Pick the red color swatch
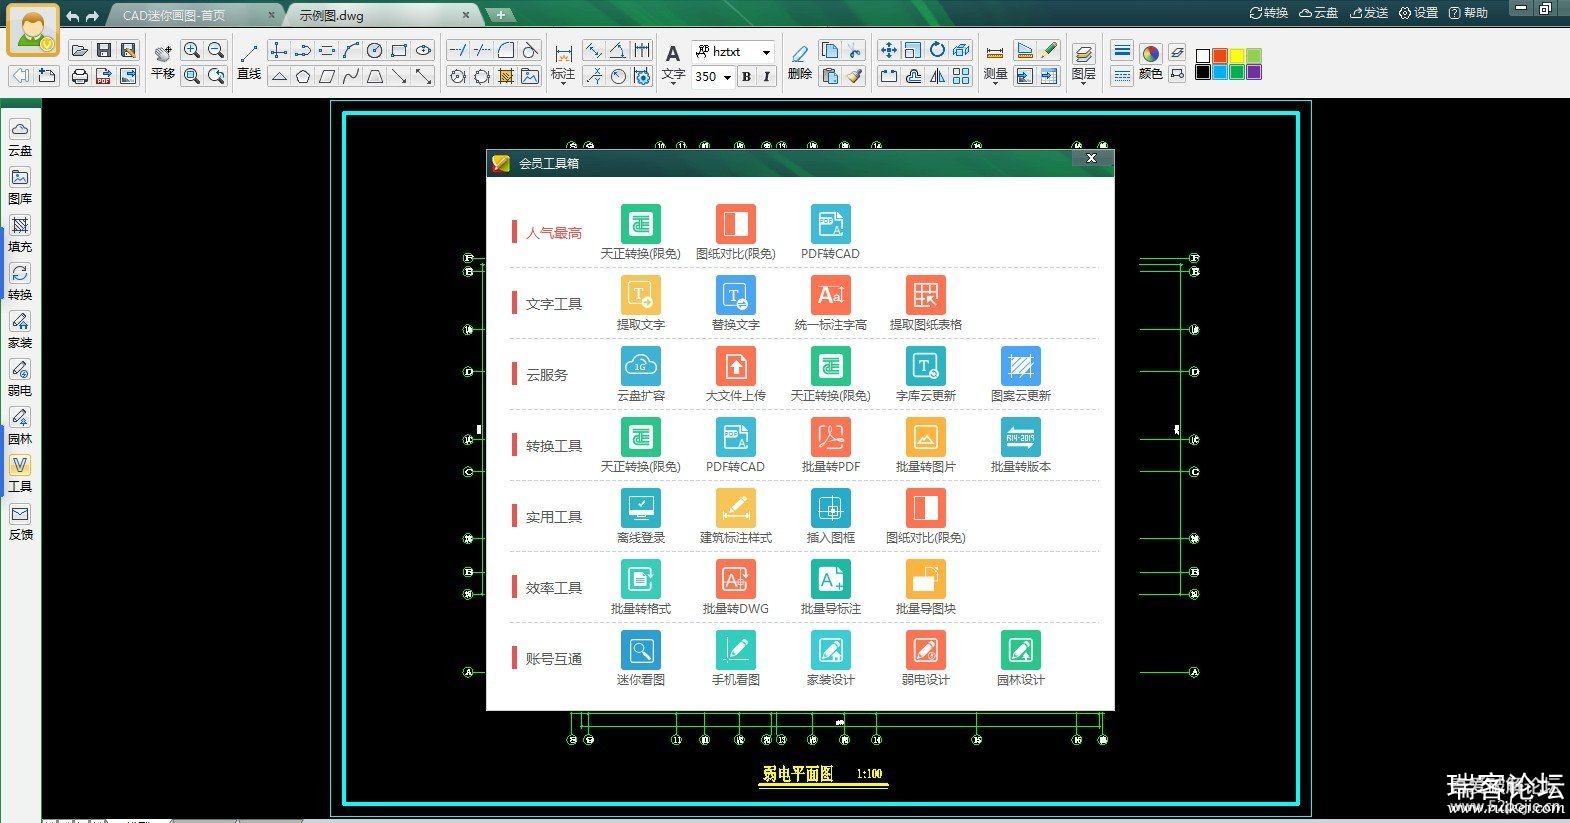The width and height of the screenshot is (1570, 823). [1220, 56]
